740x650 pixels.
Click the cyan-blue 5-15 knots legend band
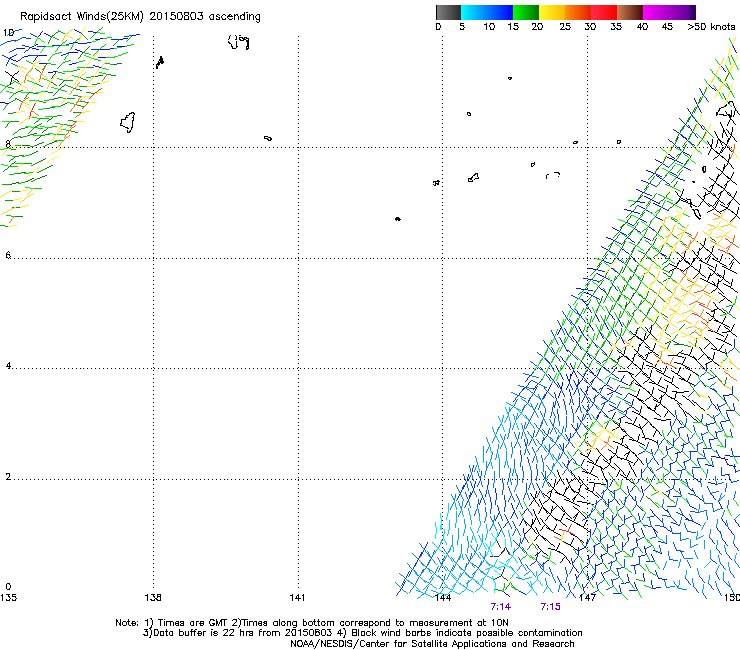[x=487, y=12]
